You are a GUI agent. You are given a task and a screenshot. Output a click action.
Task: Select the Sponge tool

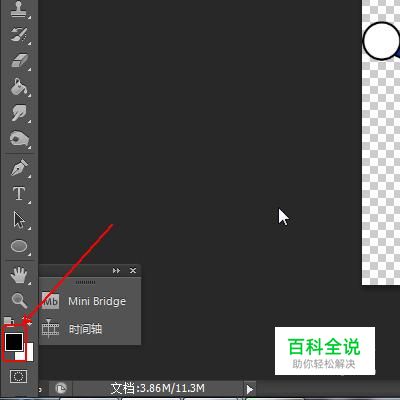(x=19, y=139)
